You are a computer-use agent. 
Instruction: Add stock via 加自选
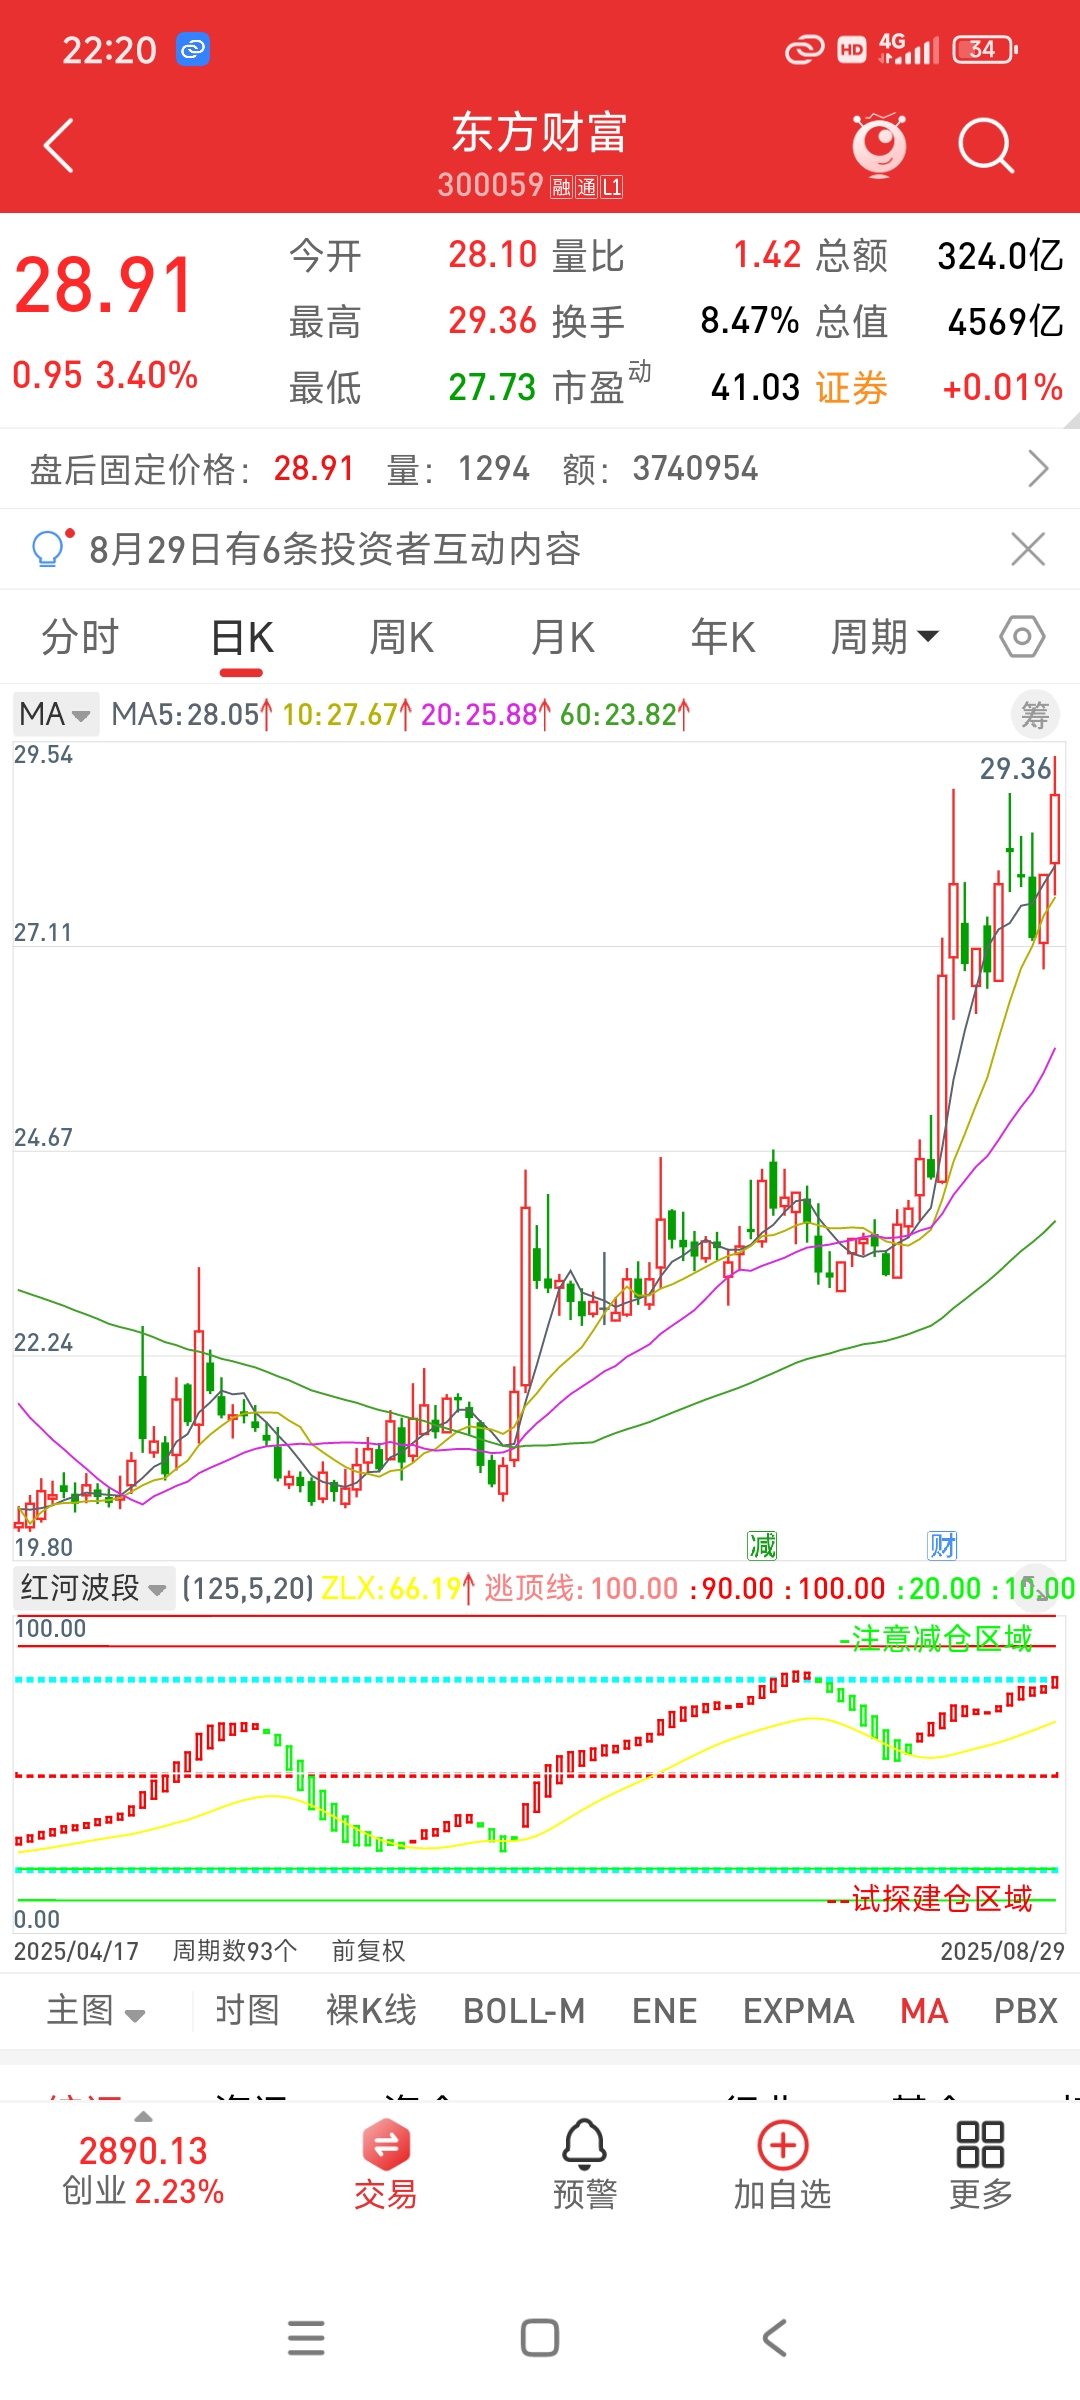(783, 2165)
